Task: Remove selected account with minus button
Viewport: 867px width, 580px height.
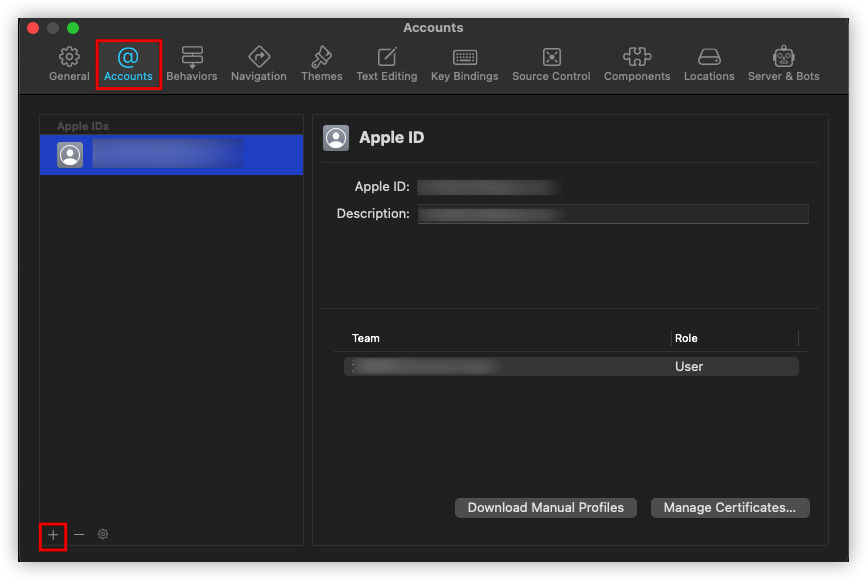Action: point(79,535)
